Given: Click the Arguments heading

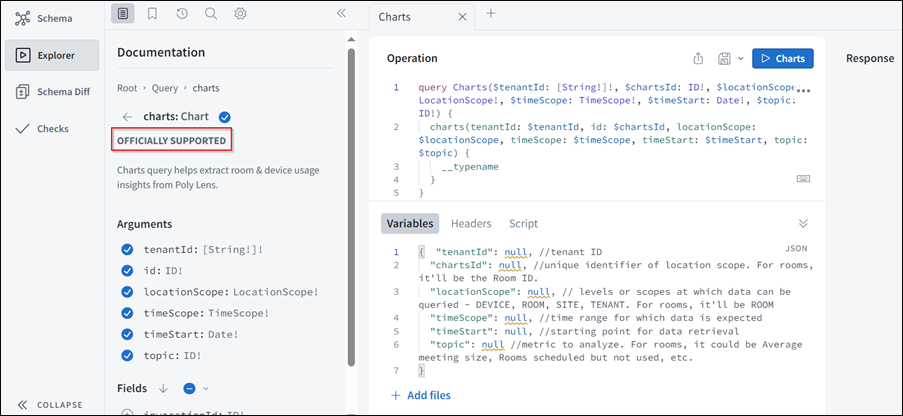Looking at the screenshot, I should pyautogui.click(x=144, y=224).
